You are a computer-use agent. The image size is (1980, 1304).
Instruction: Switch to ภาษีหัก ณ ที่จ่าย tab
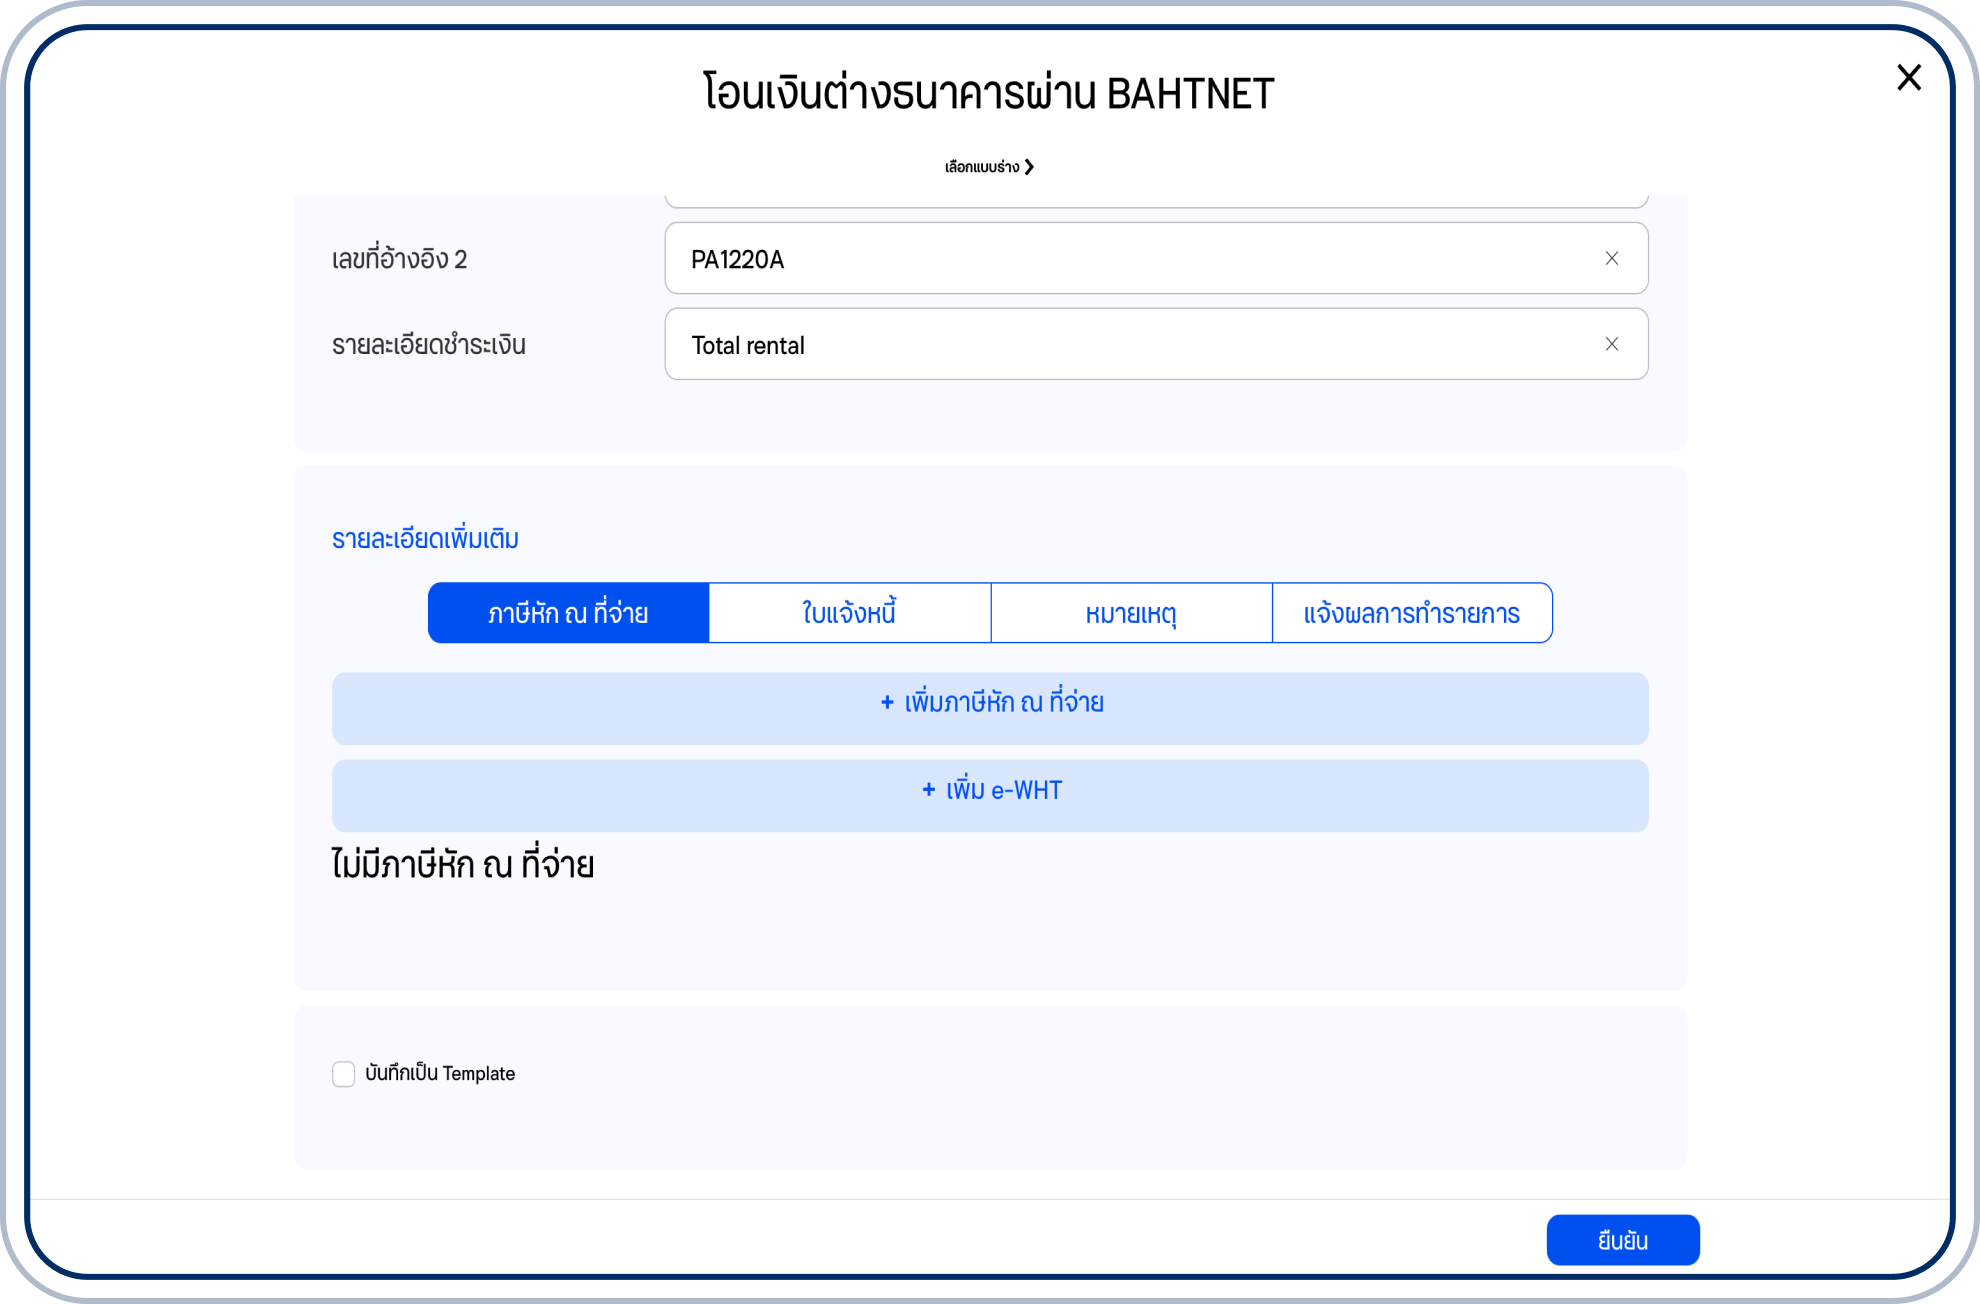(568, 613)
